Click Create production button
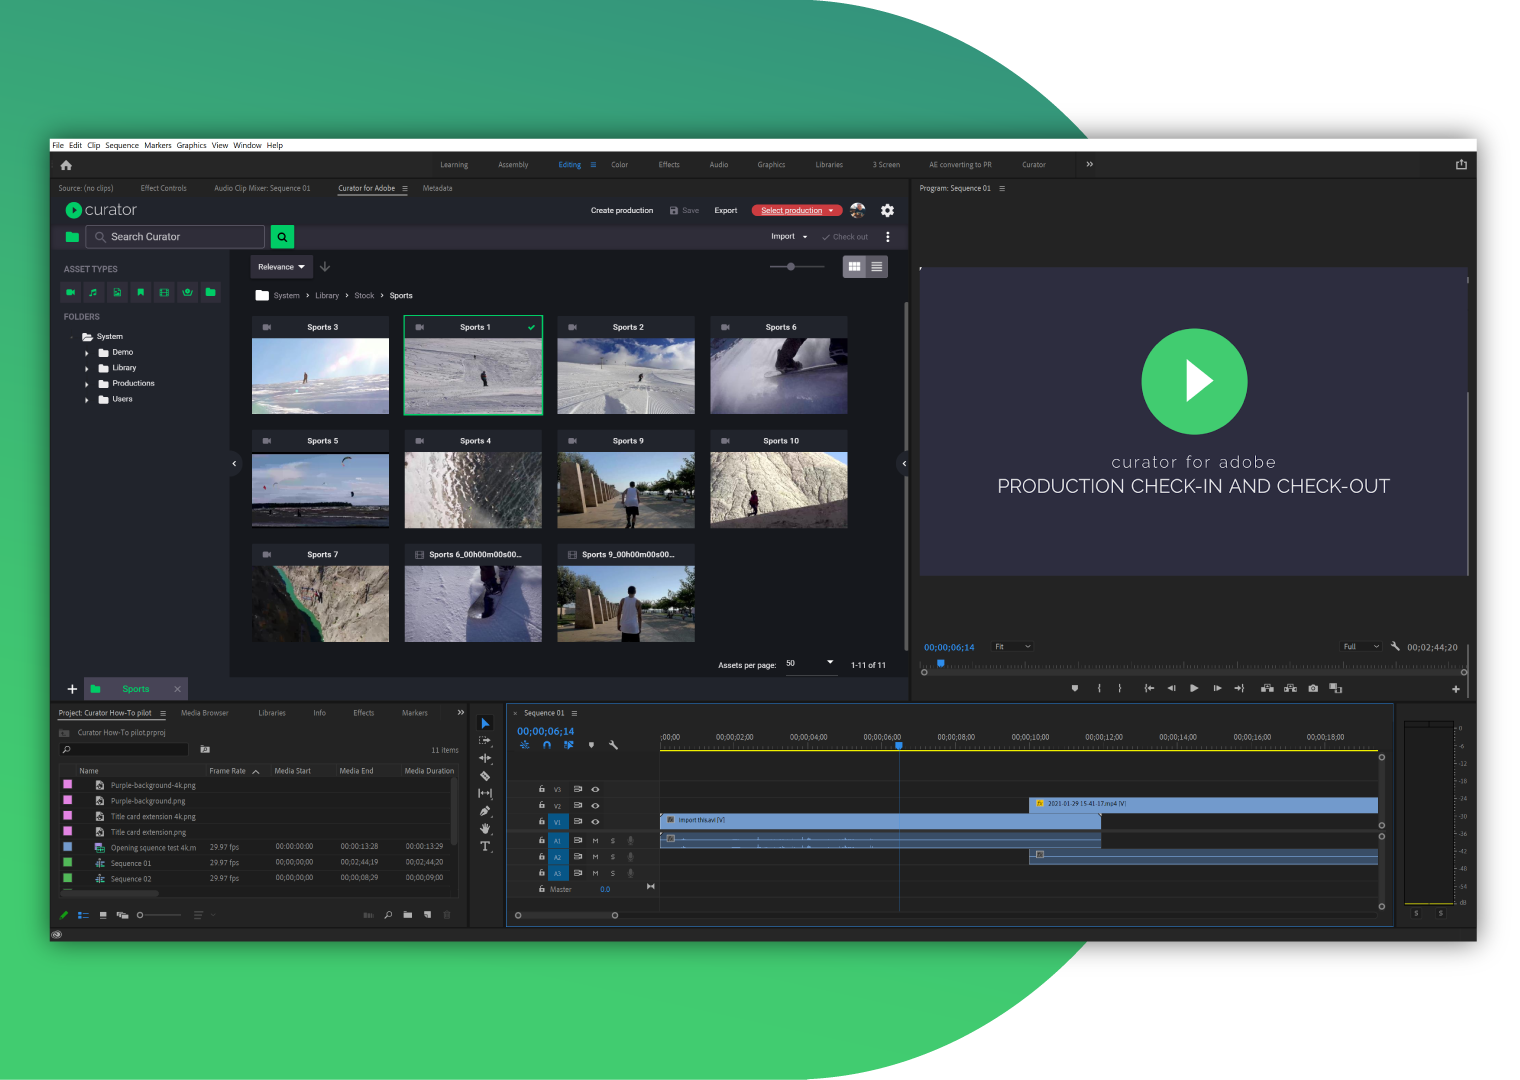This screenshot has height=1080, width=1520. pos(622,211)
